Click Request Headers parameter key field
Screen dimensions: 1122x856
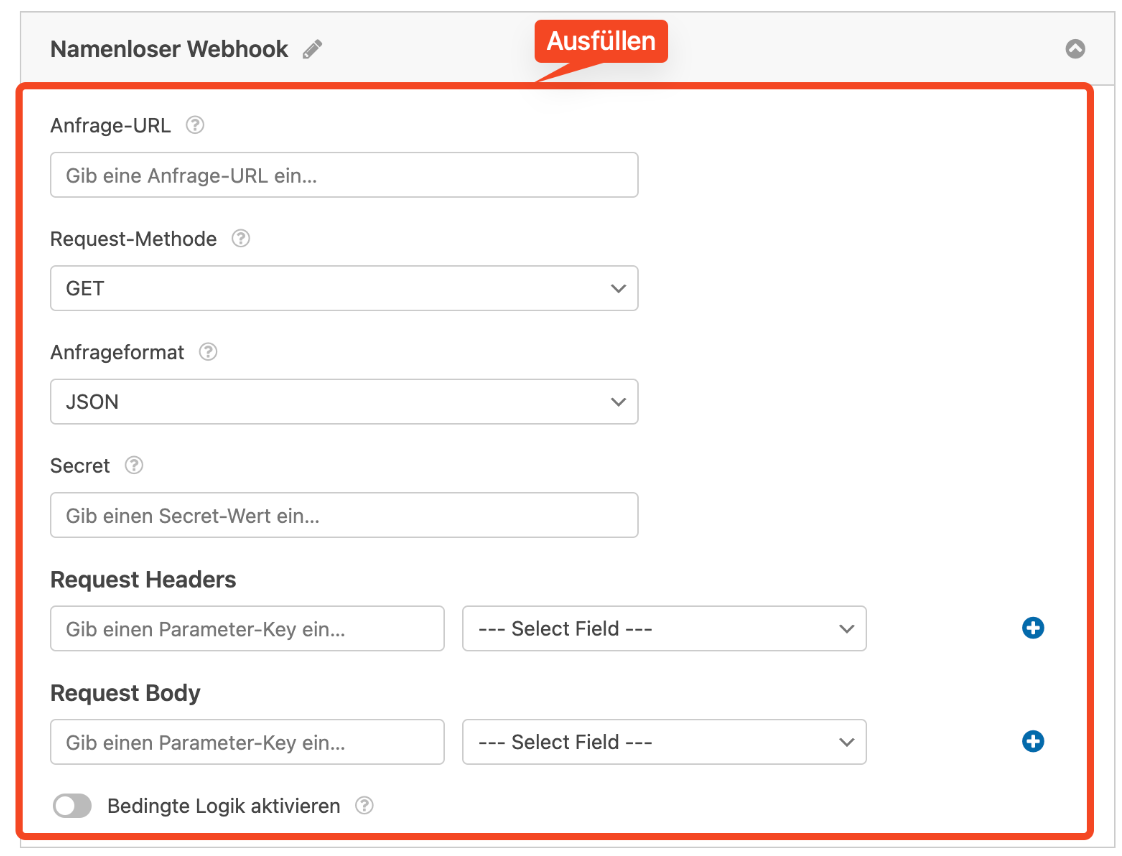tap(247, 629)
